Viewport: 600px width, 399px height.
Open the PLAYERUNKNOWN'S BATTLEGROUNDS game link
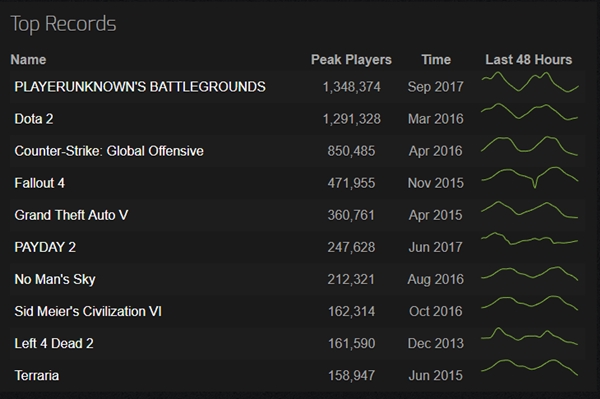click(140, 87)
